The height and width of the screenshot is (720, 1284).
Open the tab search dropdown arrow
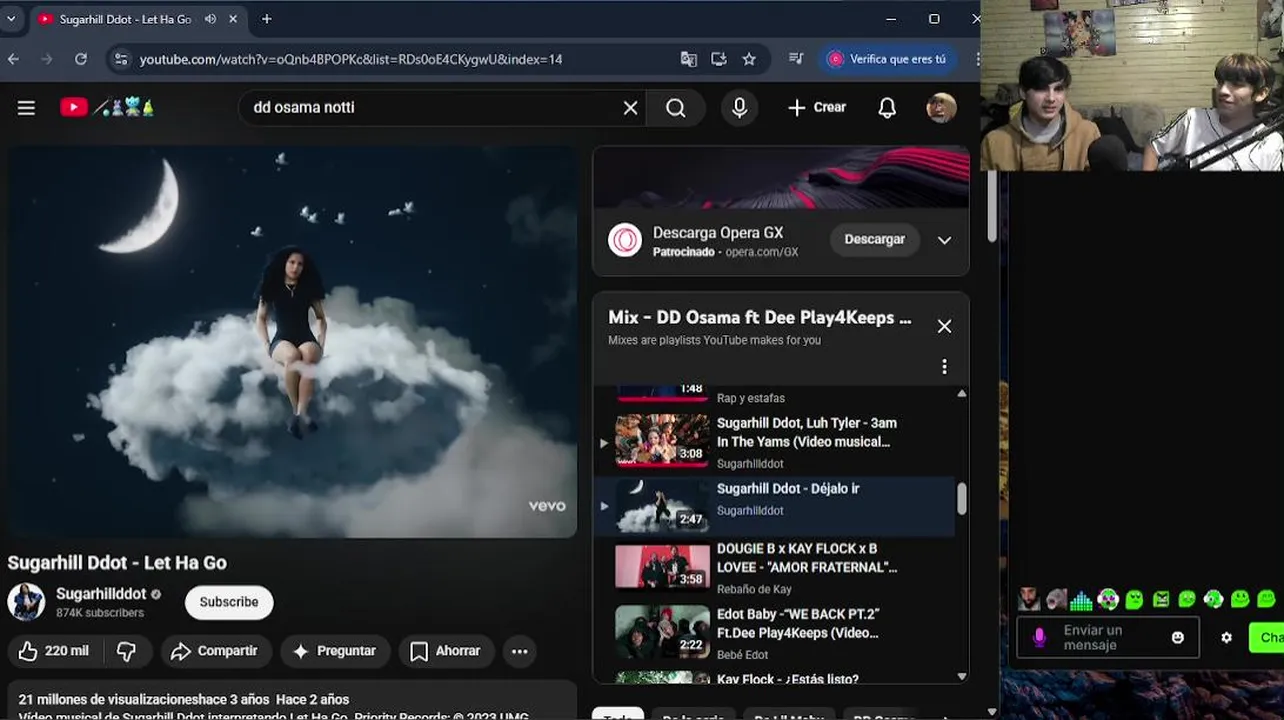click(11, 19)
